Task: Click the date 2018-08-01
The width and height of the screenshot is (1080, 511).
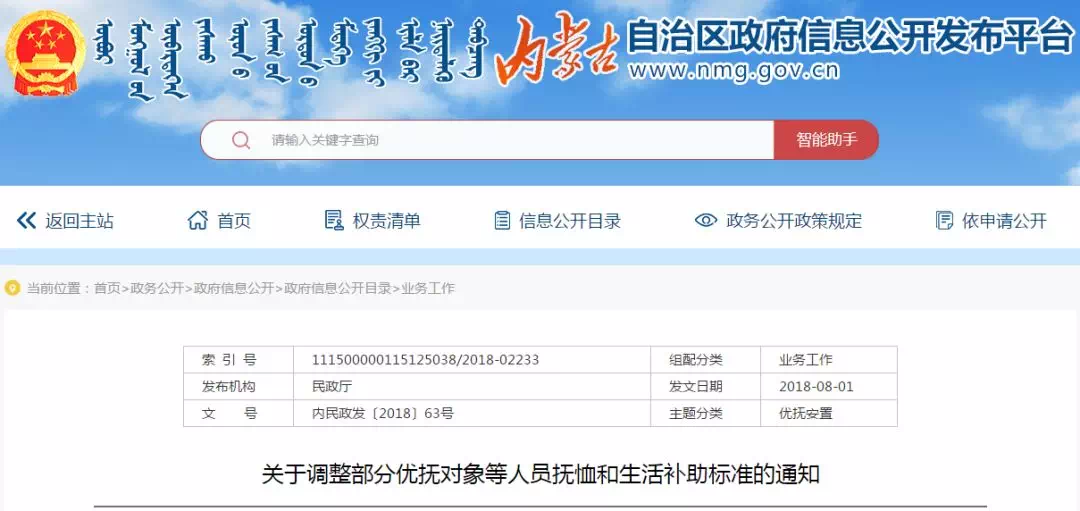Action: (x=816, y=386)
